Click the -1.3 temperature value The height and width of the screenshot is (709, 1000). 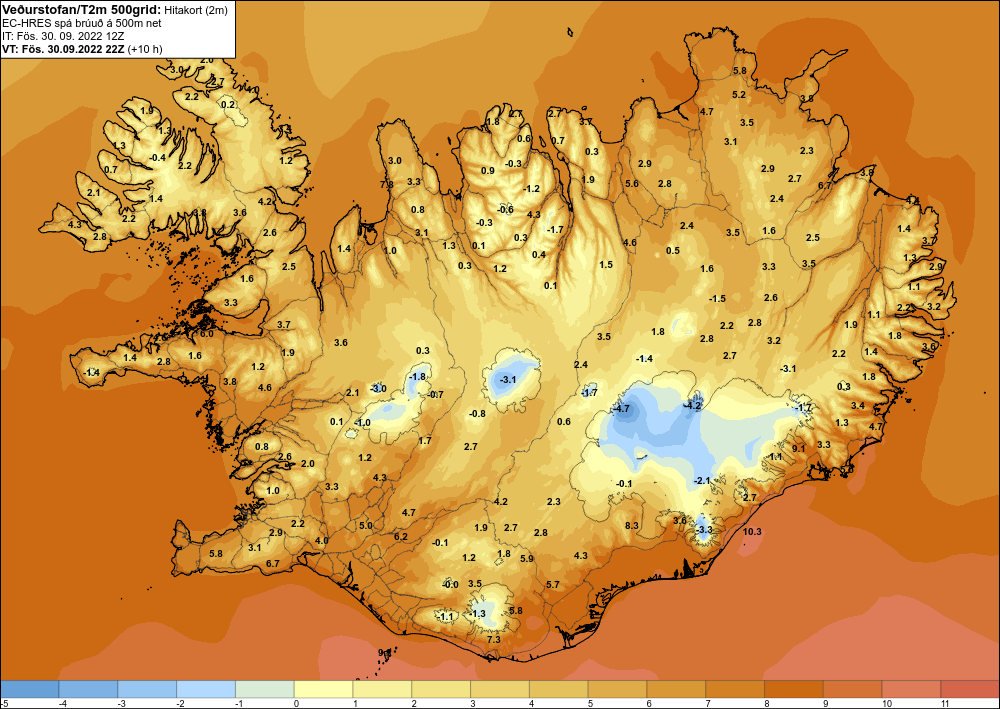click(477, 613)
